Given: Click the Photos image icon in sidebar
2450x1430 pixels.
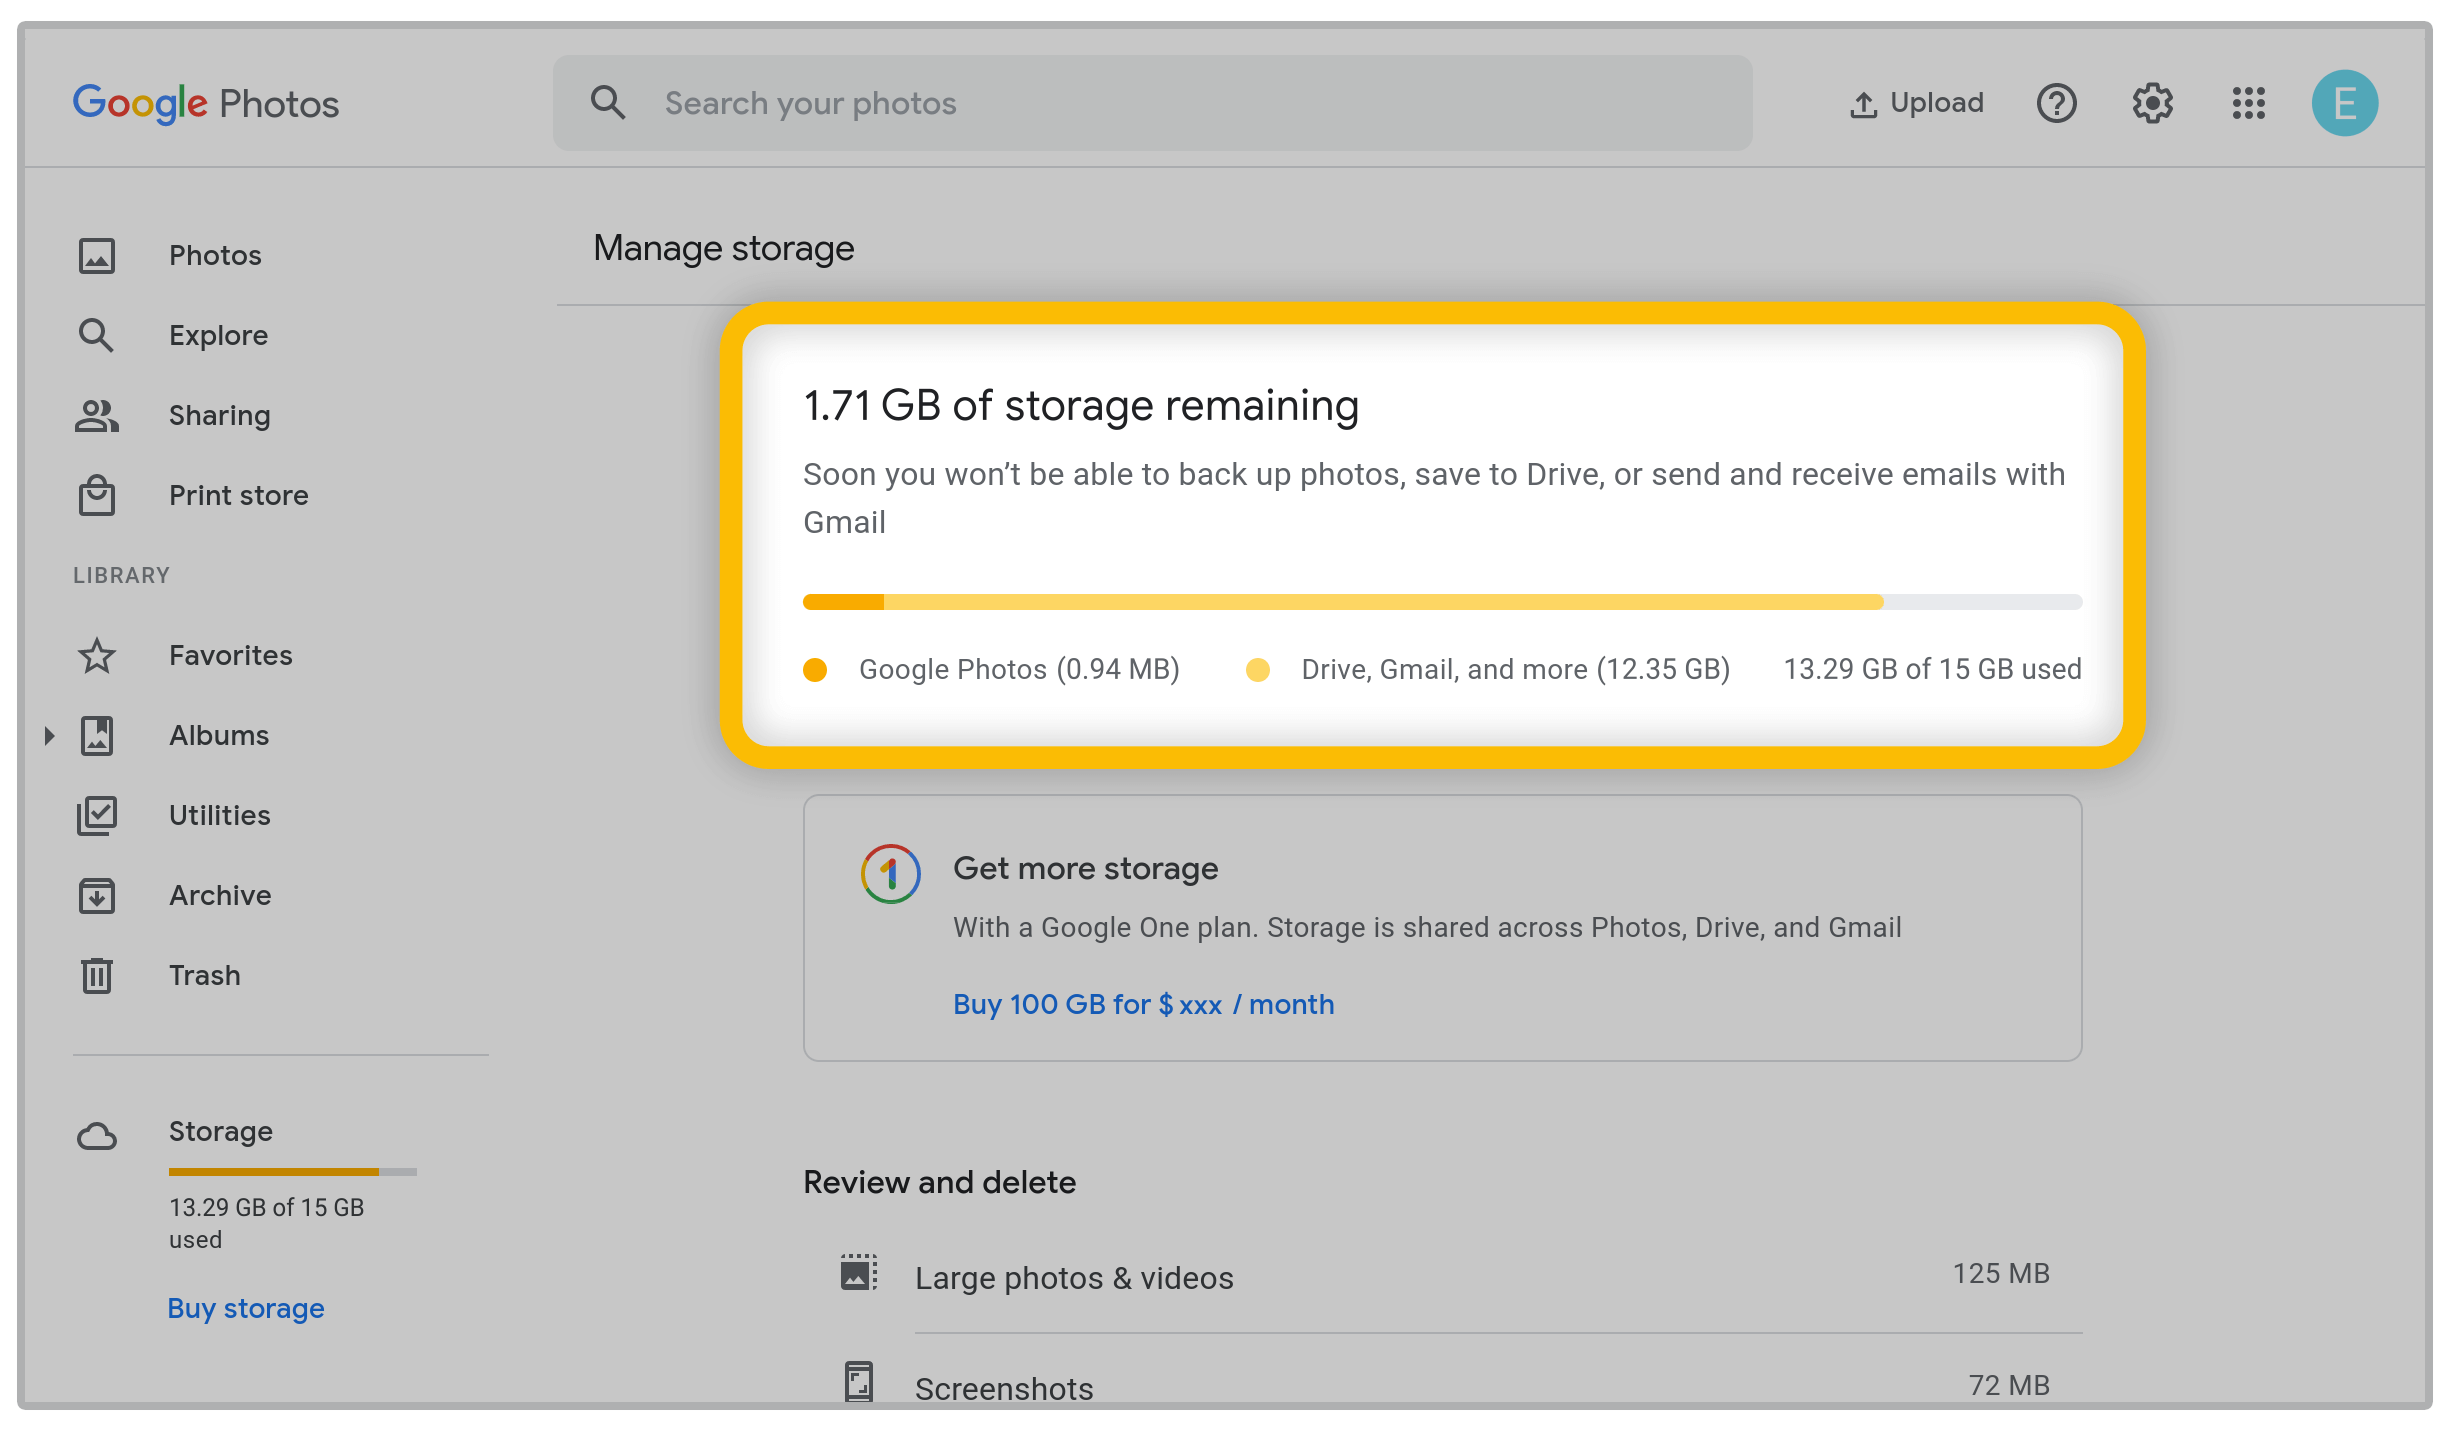Looking at the screenshot, I should 97,256.
